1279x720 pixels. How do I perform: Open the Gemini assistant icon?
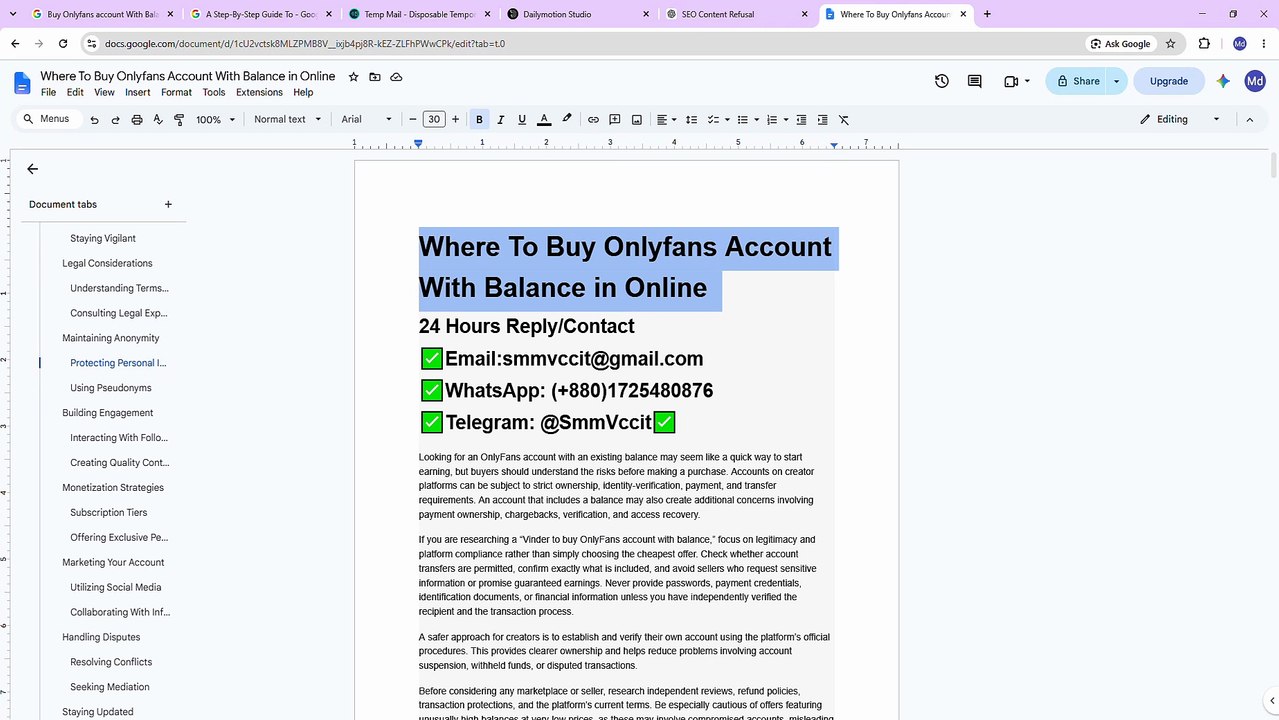click(x=1223, y=81)
